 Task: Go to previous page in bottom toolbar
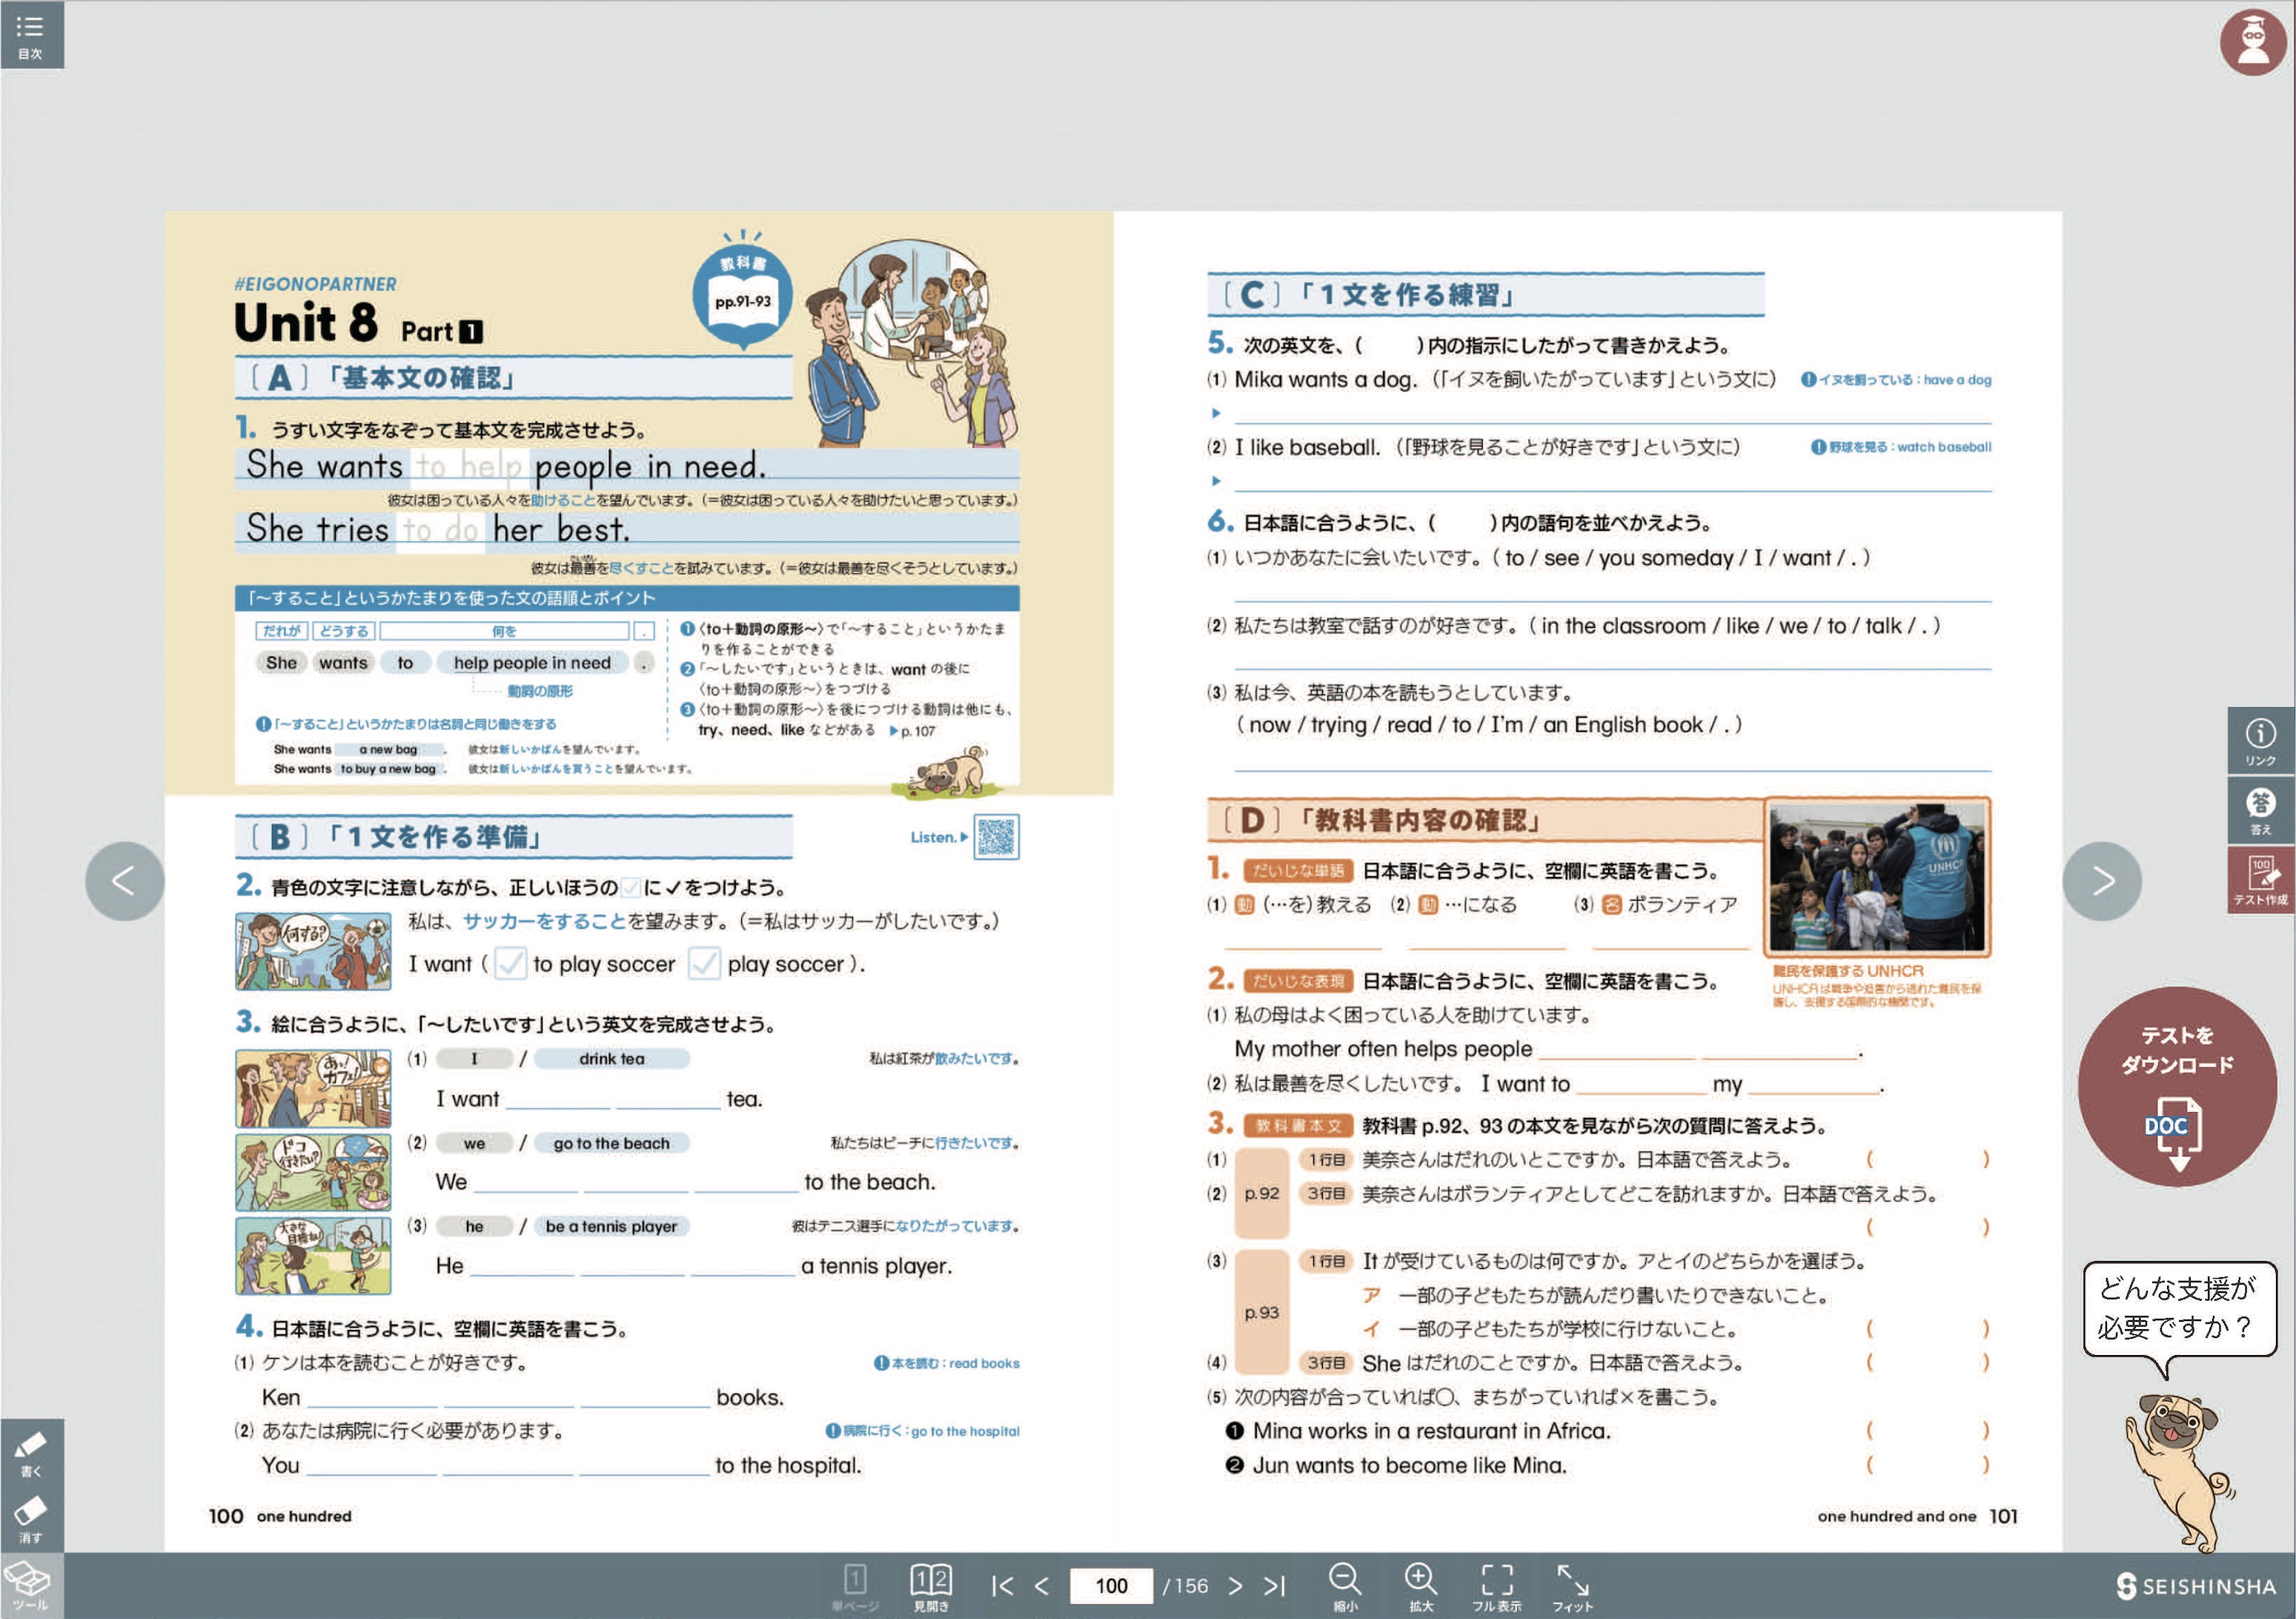[1042, 1586]
